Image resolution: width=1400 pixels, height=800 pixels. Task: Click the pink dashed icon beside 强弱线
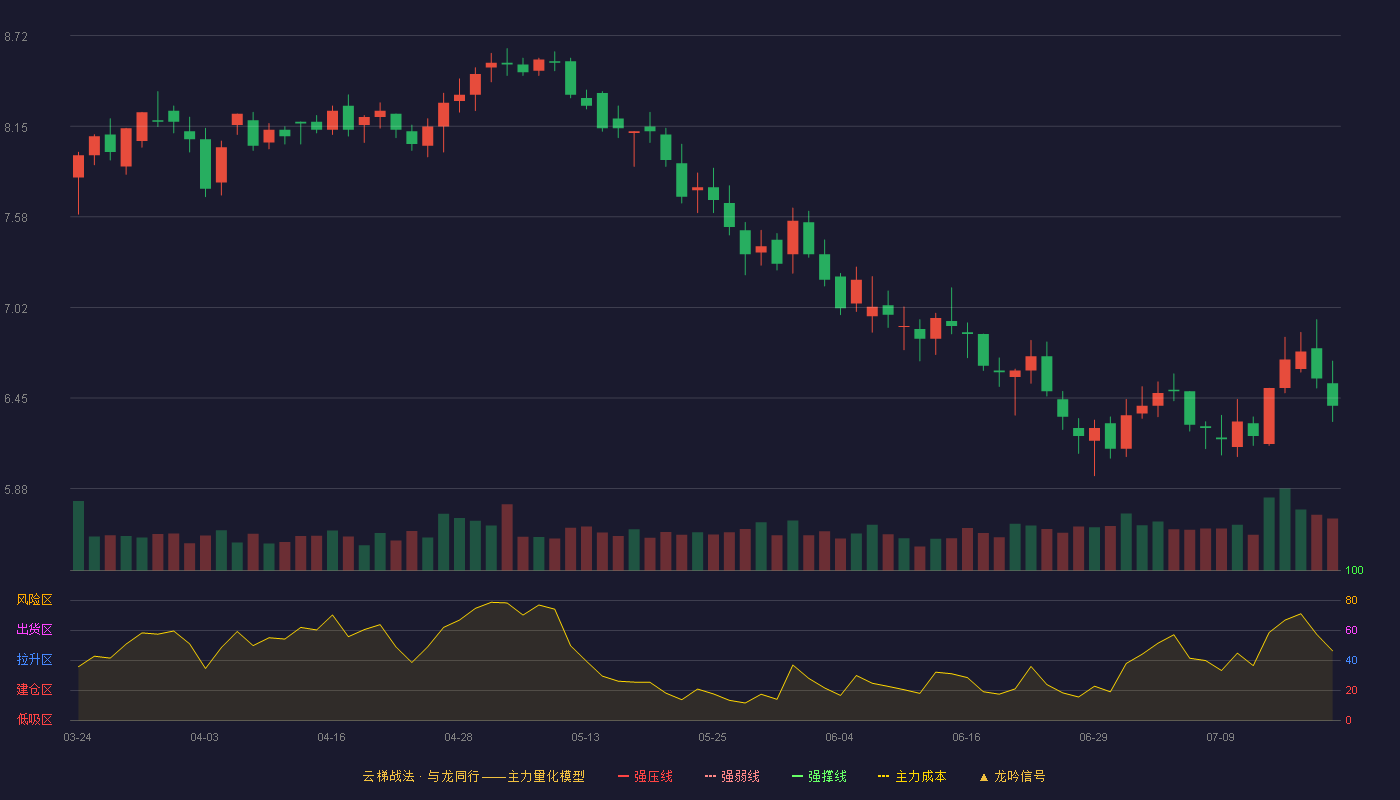coord(710,776)
